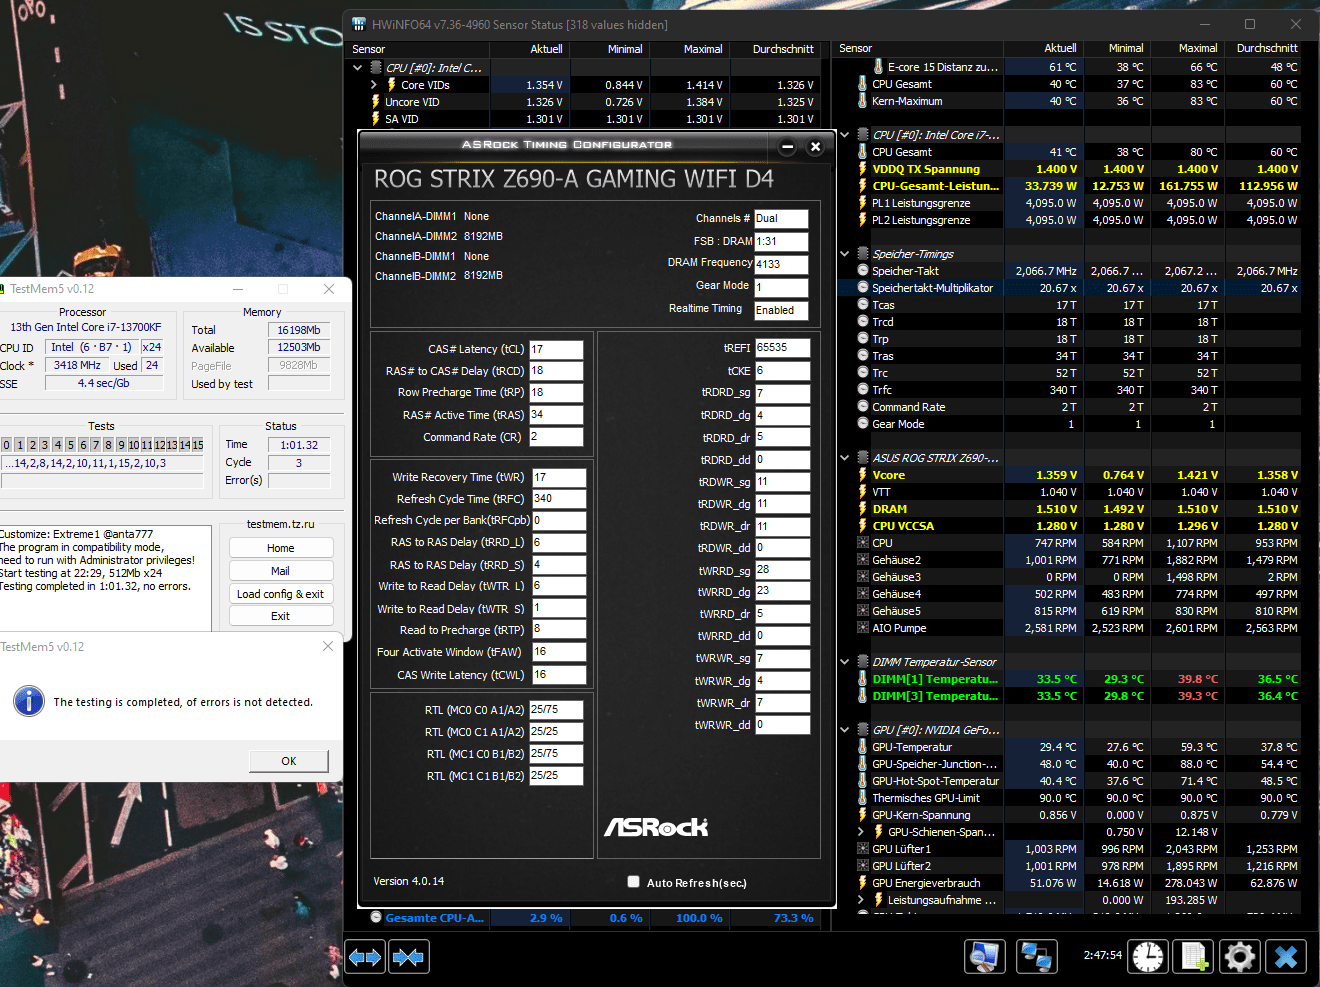Open HWiNFO network computers icon
Screen dimensions: 1320x987
[1036, 957]
